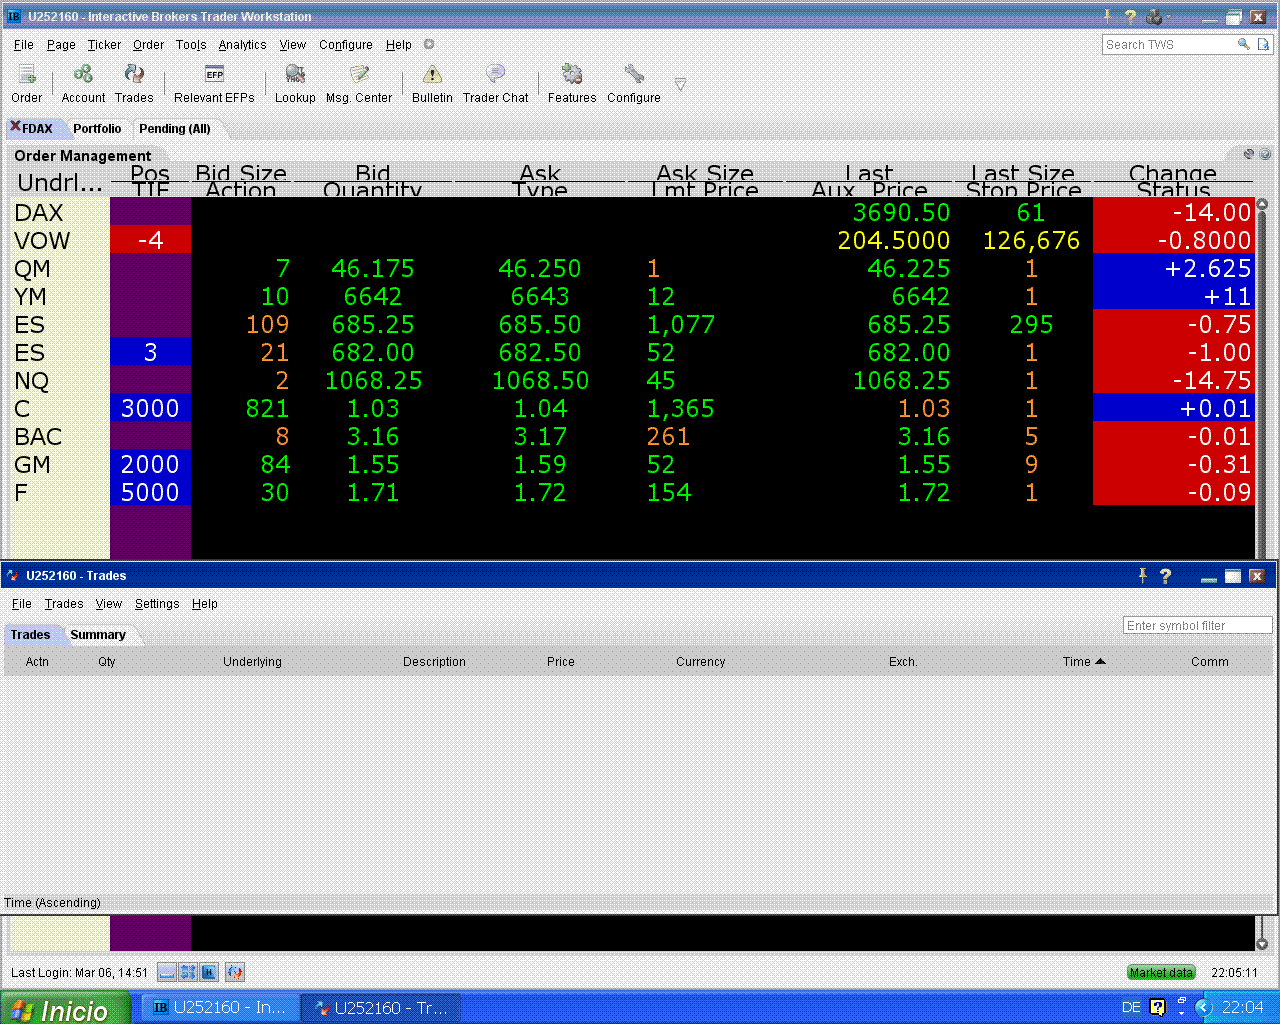Viewport: 1280px width, 1024px height.
Task: Start Trader Chat
Action: (x=495, y=84)
